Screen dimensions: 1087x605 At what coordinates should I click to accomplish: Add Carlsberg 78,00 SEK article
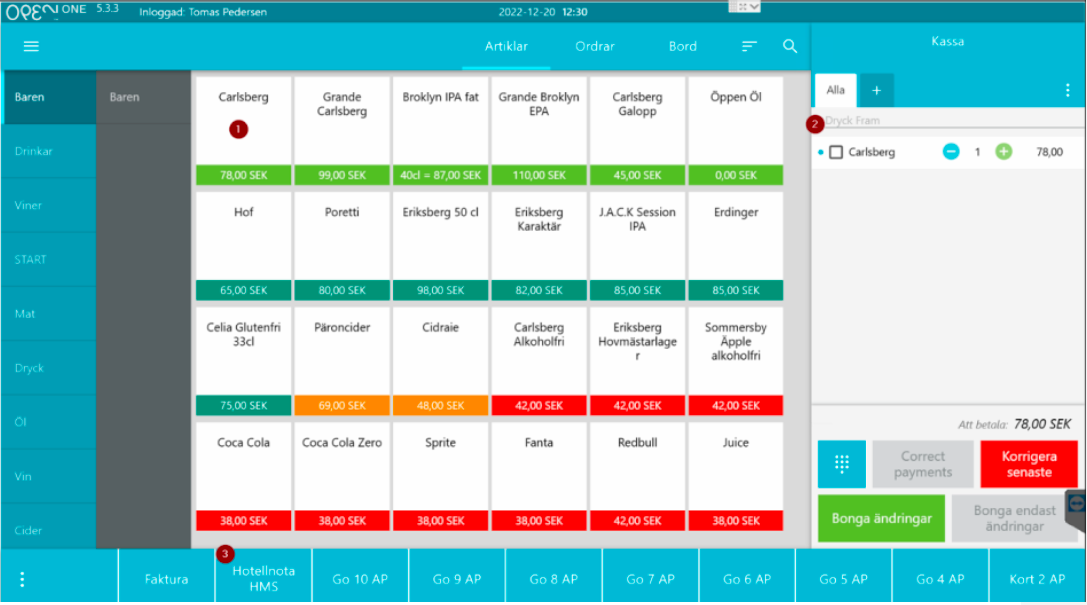pos(243,131)
